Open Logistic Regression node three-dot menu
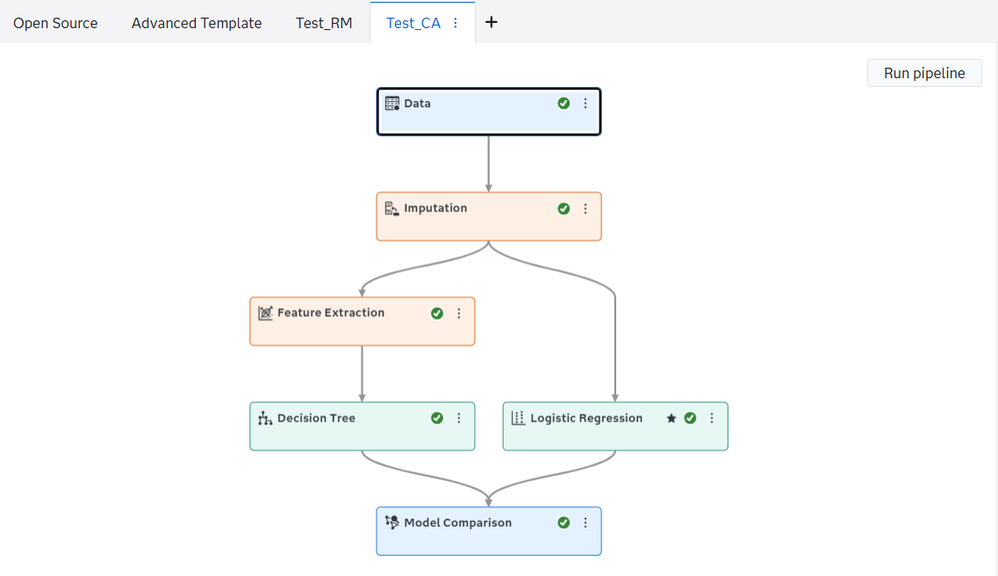This screenshot has height=576, width=998. [x=712, y=418]
